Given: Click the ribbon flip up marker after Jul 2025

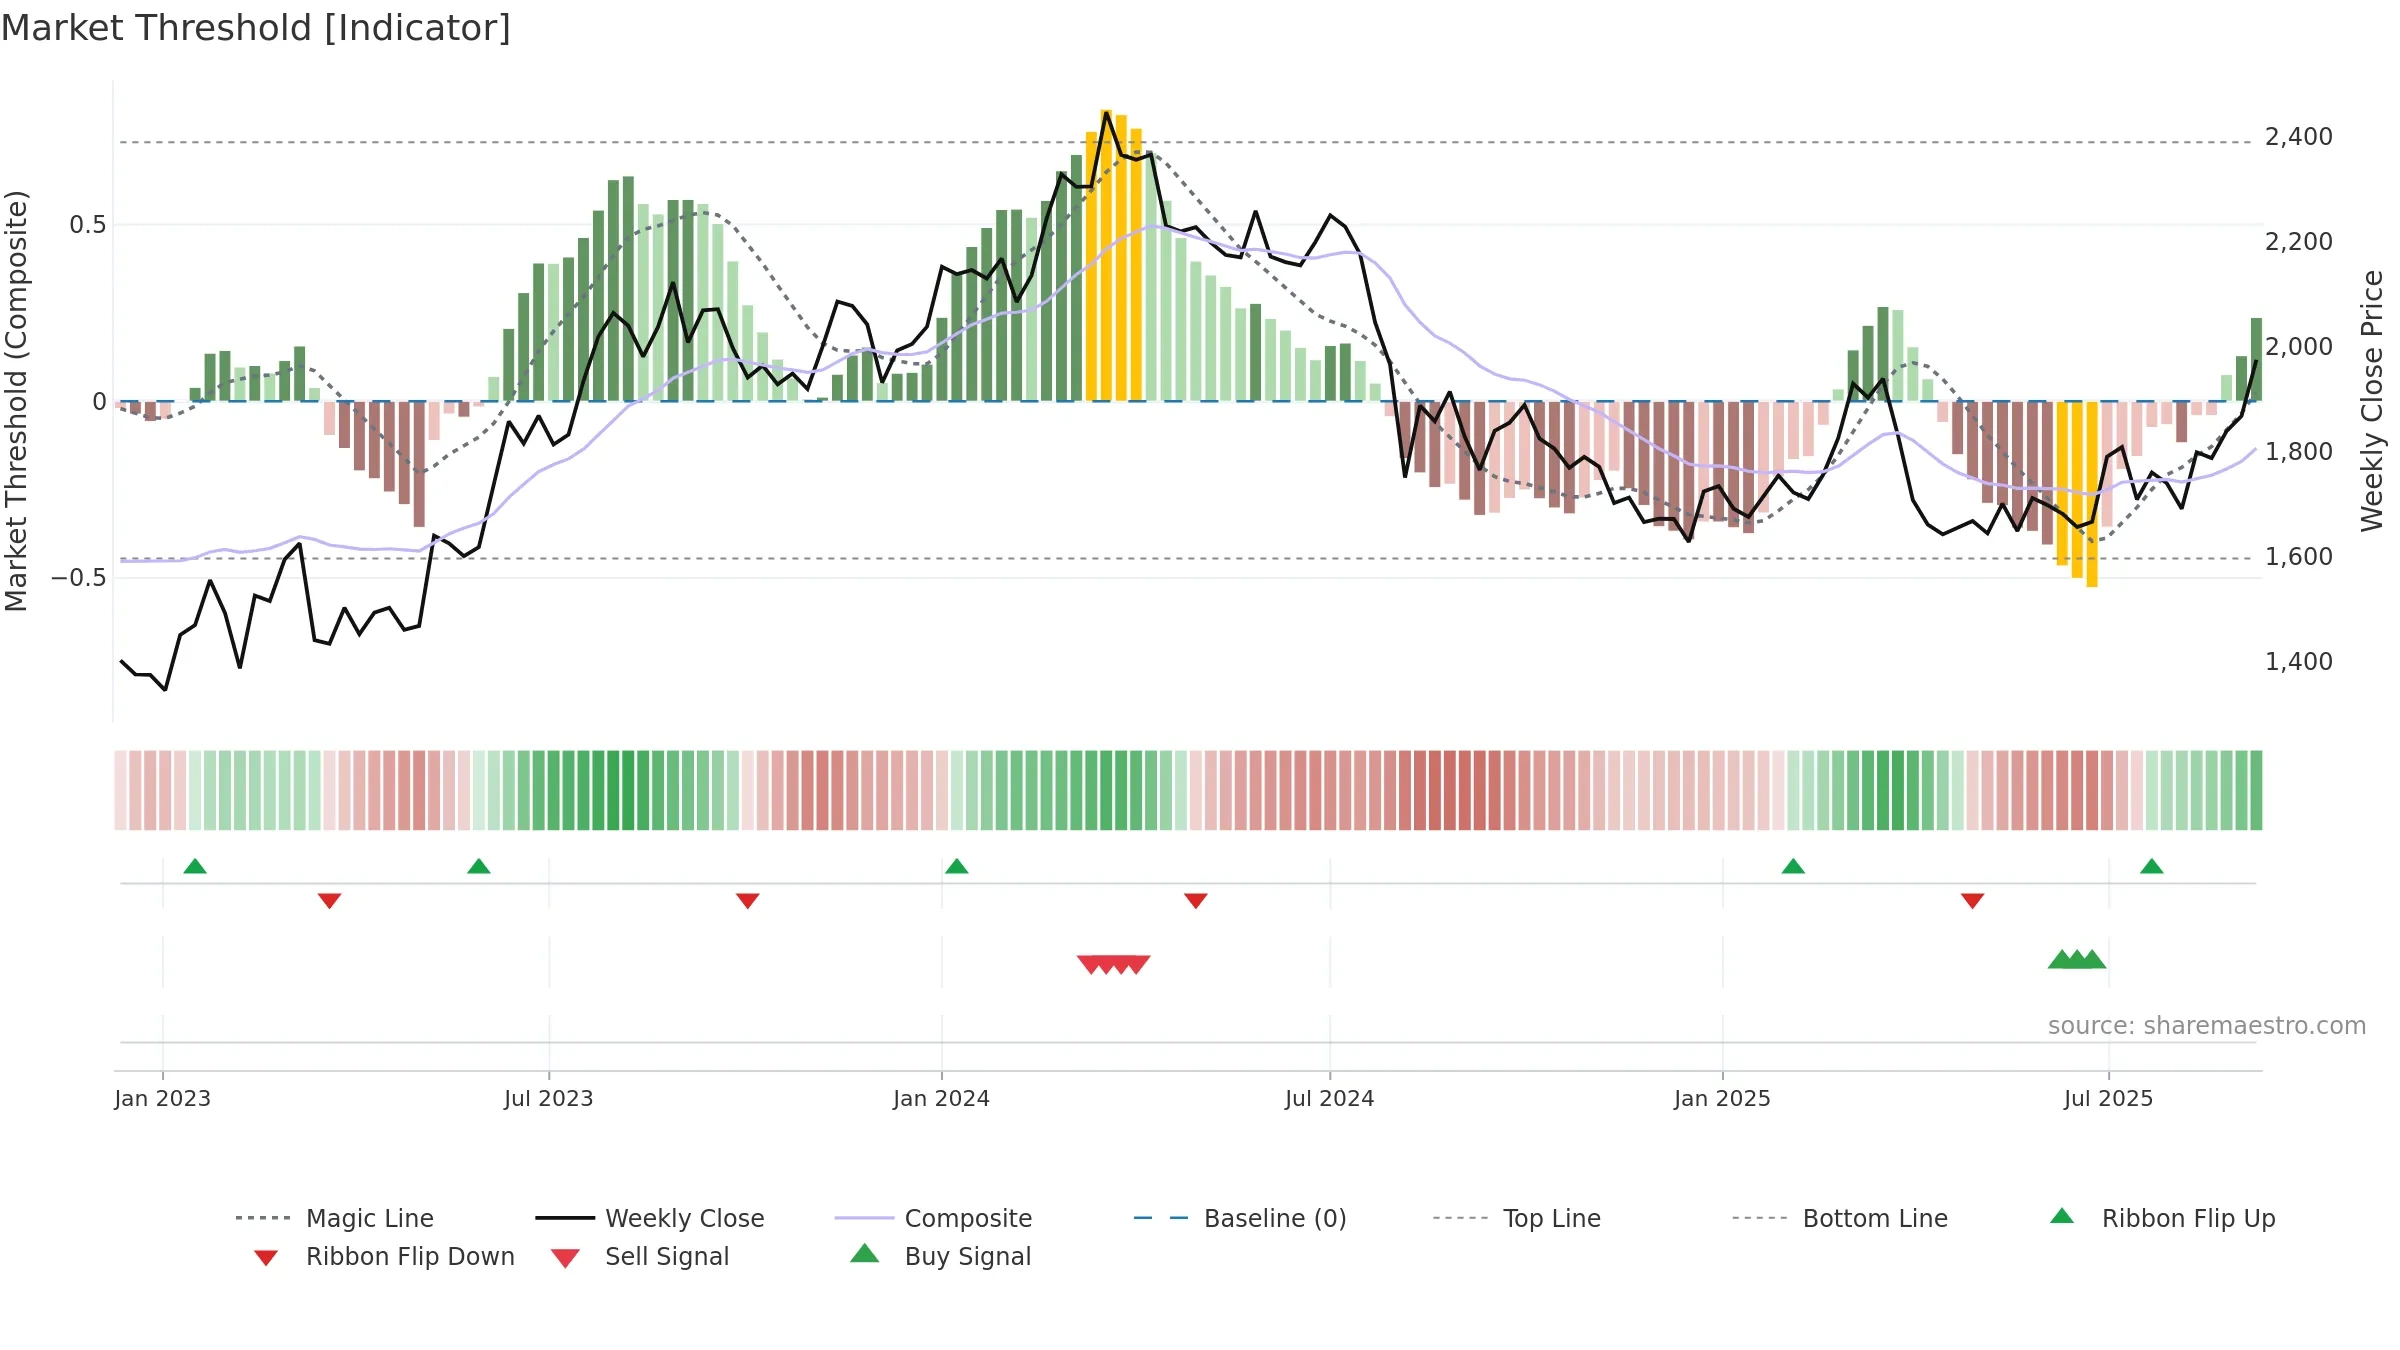Looking at the screenshot, I should [x=2152, y=866].
